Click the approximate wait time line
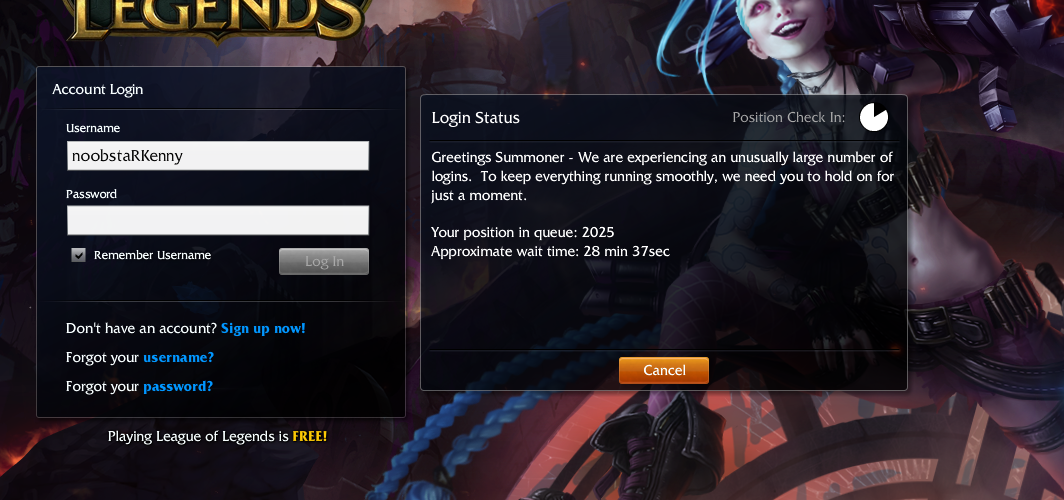 click(x=550, y=252)
